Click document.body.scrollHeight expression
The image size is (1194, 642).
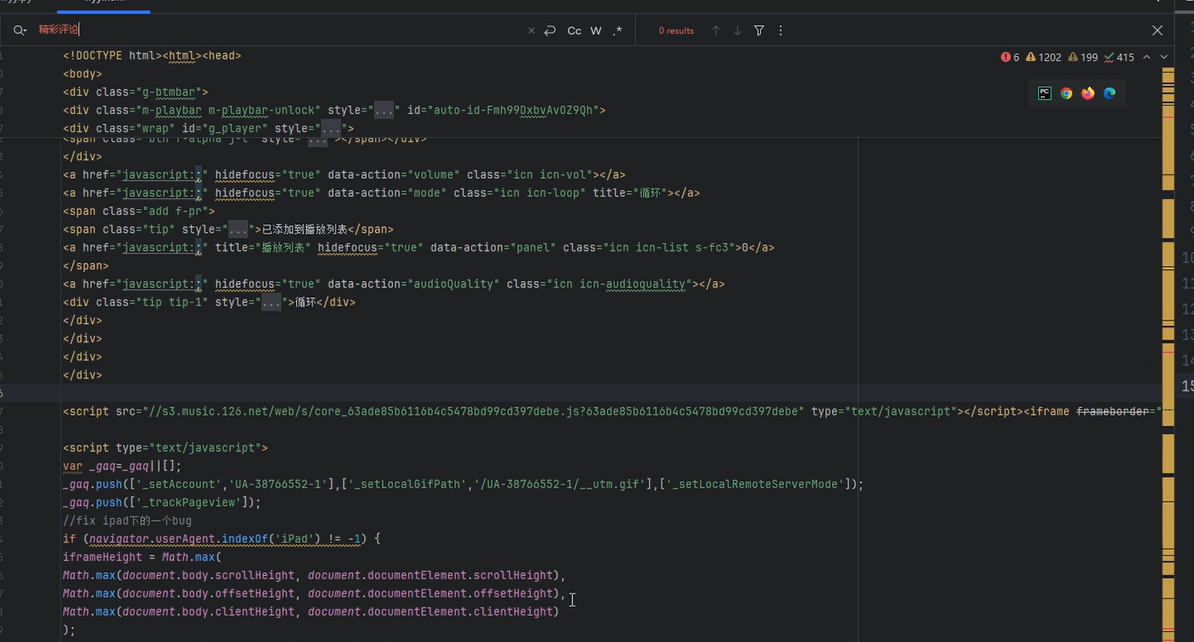208,576
